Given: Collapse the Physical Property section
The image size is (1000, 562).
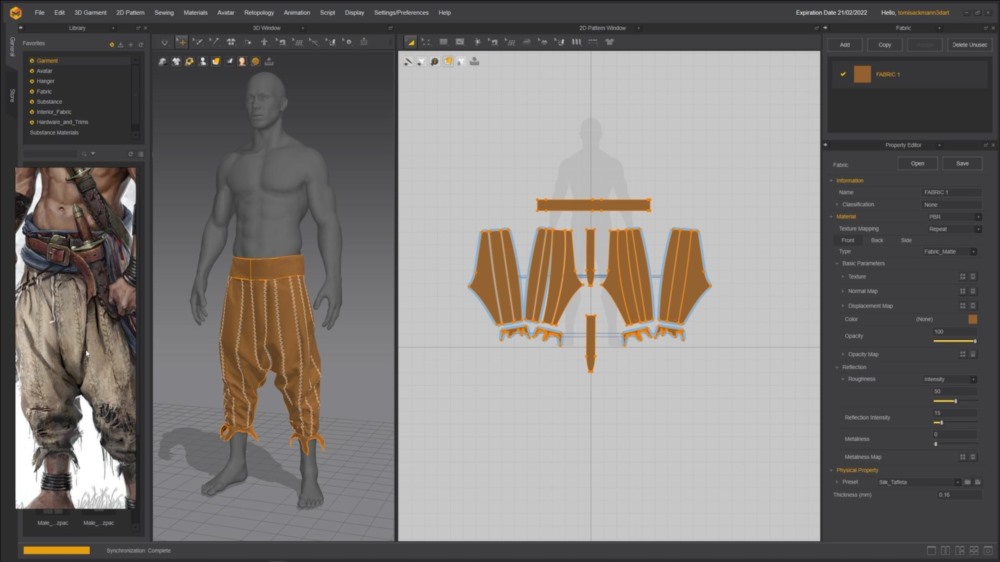Looking at the screenshot, I should pos(832,470).
